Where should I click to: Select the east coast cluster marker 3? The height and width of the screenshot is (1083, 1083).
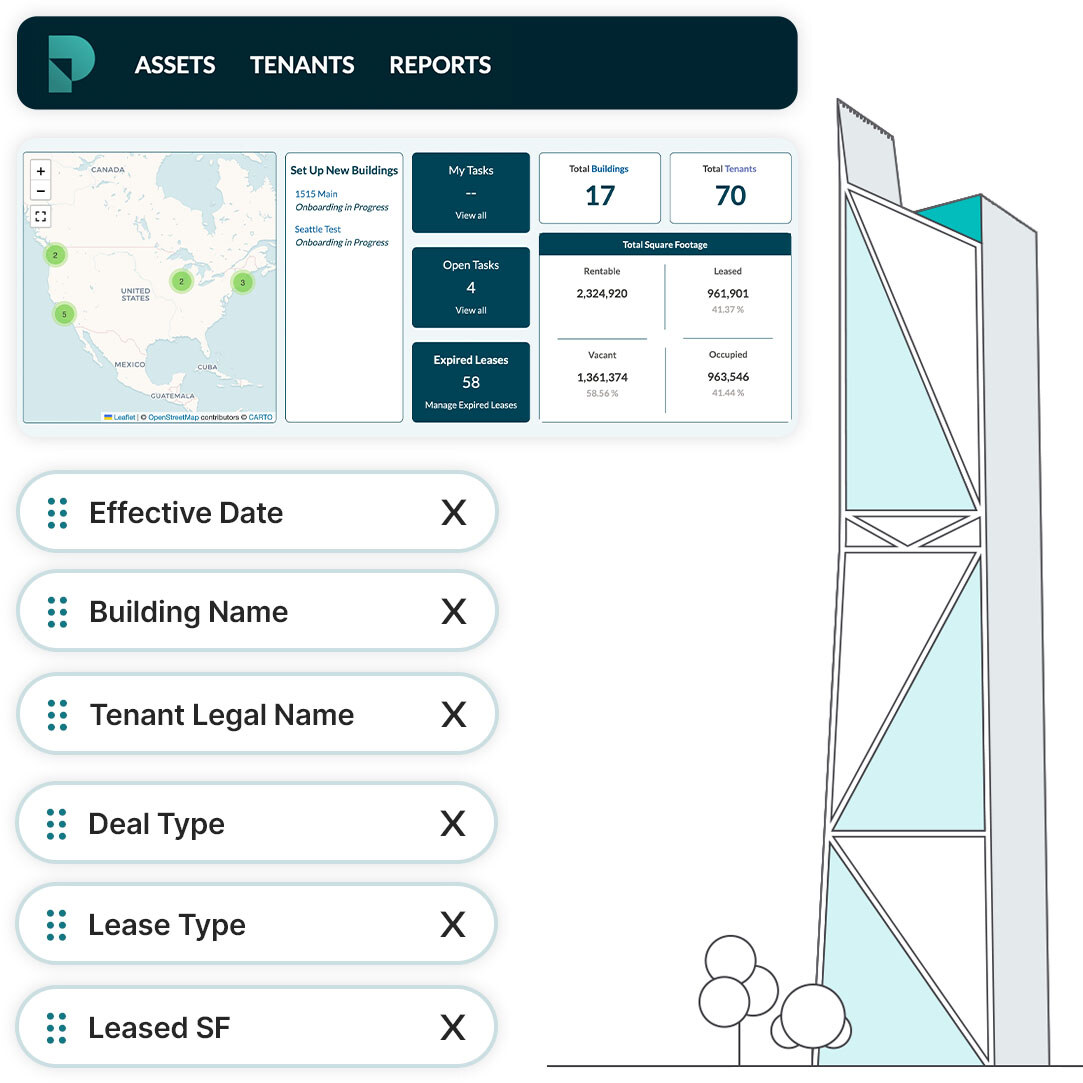(x=242, y=282)
